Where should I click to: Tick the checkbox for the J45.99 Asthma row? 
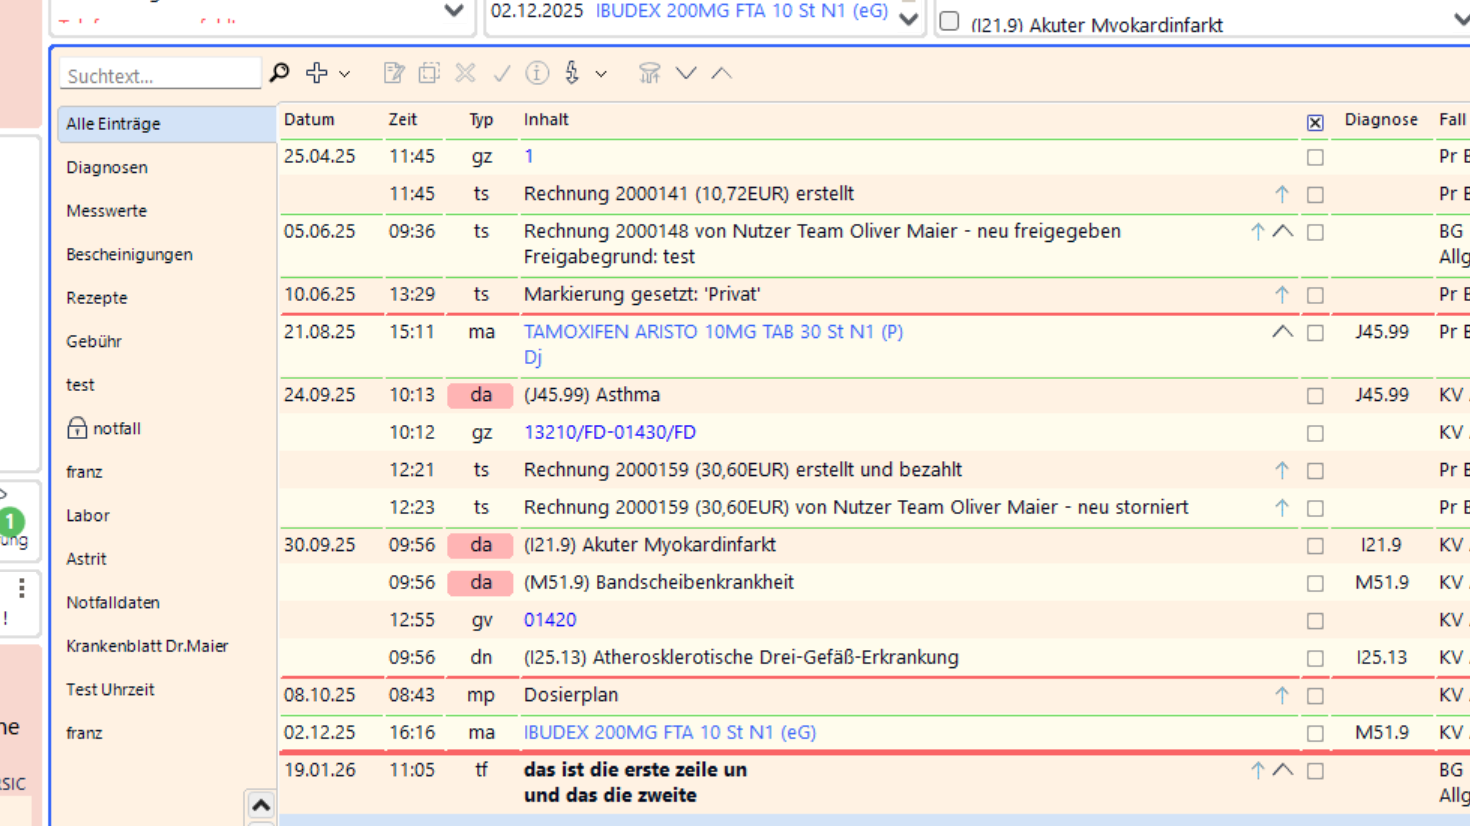click(1315, 396)
